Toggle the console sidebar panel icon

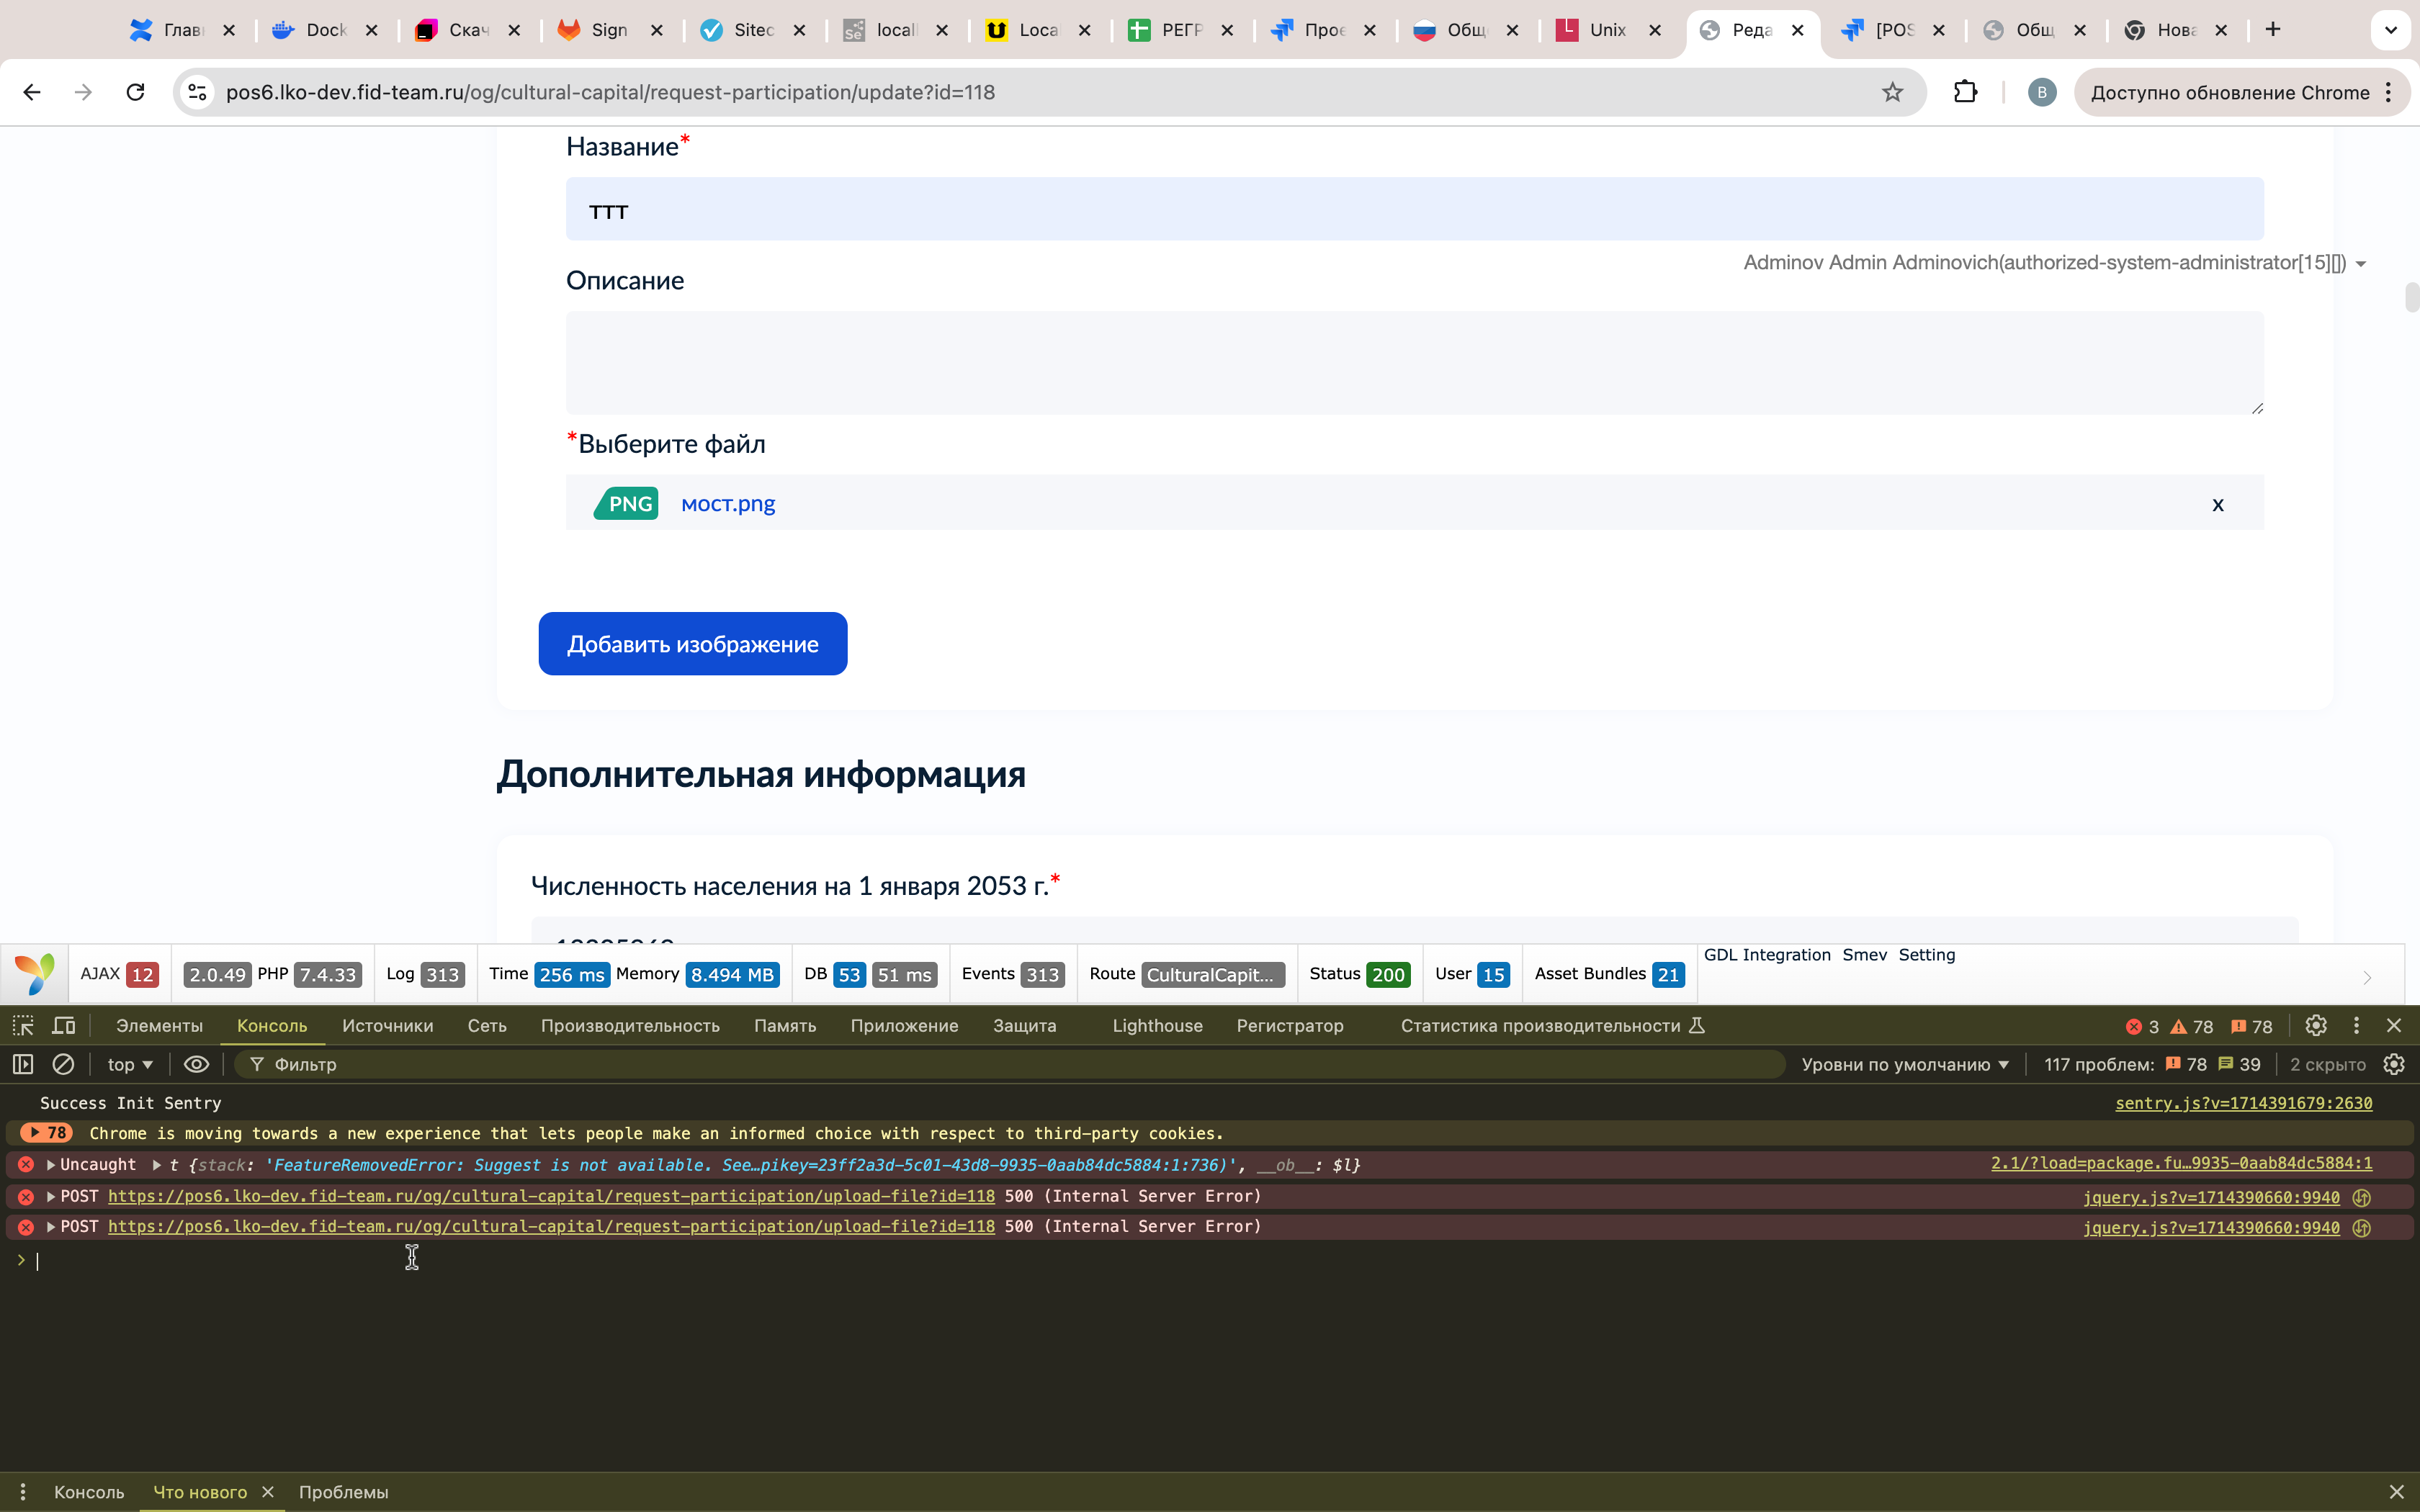click(x=22, y=1064)
